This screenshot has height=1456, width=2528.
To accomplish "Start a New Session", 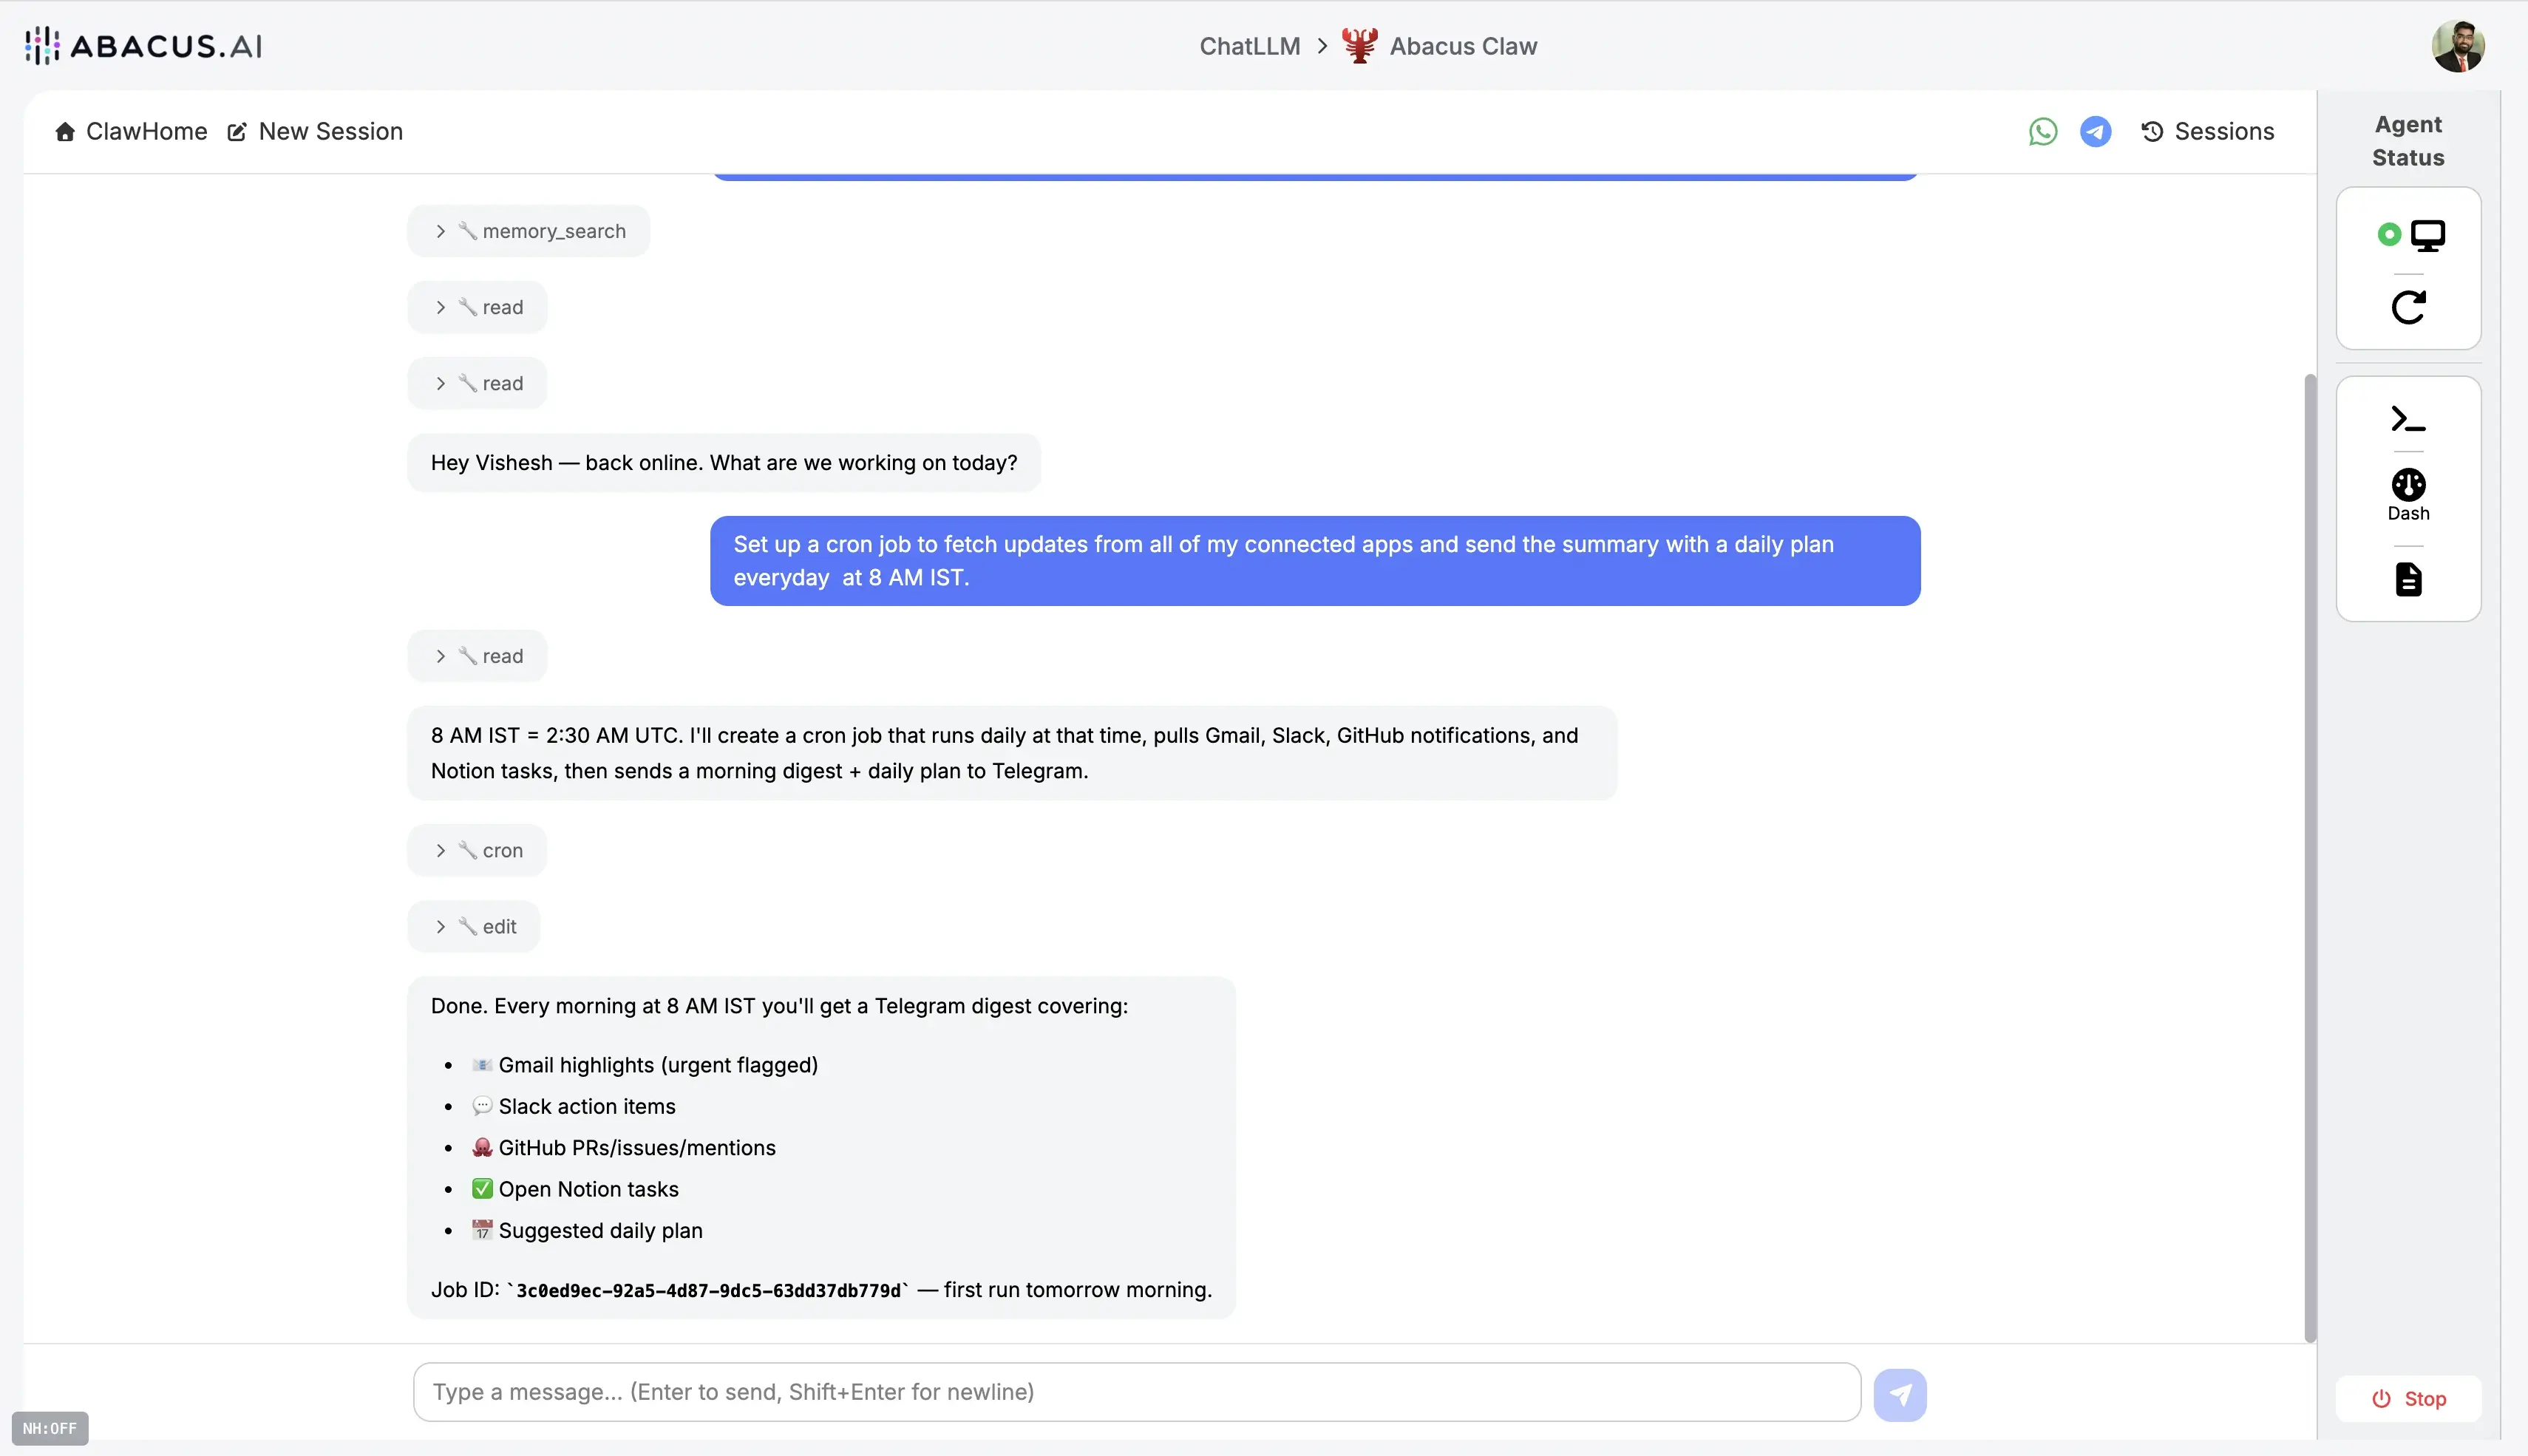I will click(315, 131).
